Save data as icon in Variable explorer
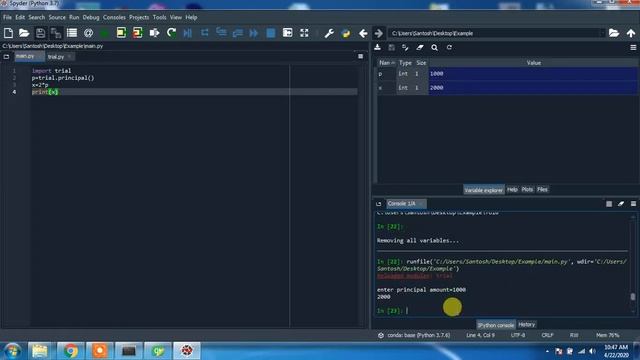640x360 pixels. pos(391,47)
